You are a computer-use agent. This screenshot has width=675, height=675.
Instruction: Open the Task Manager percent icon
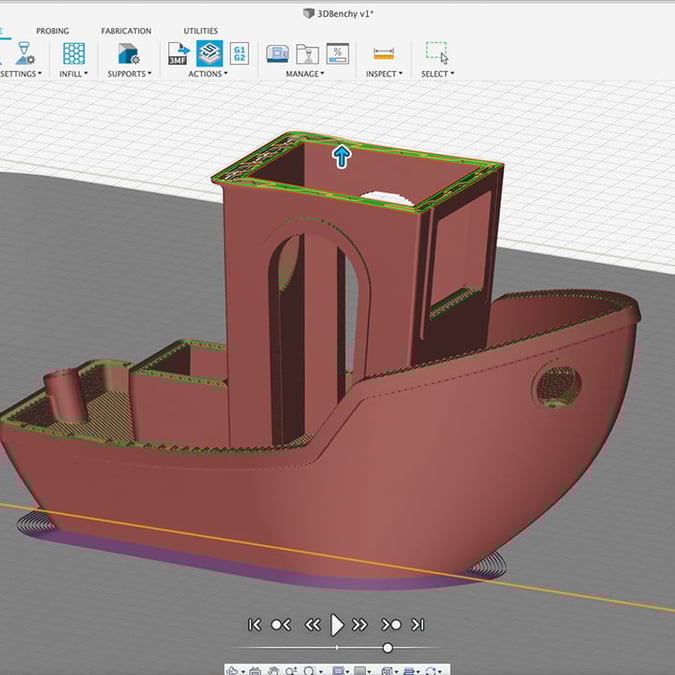338,54
